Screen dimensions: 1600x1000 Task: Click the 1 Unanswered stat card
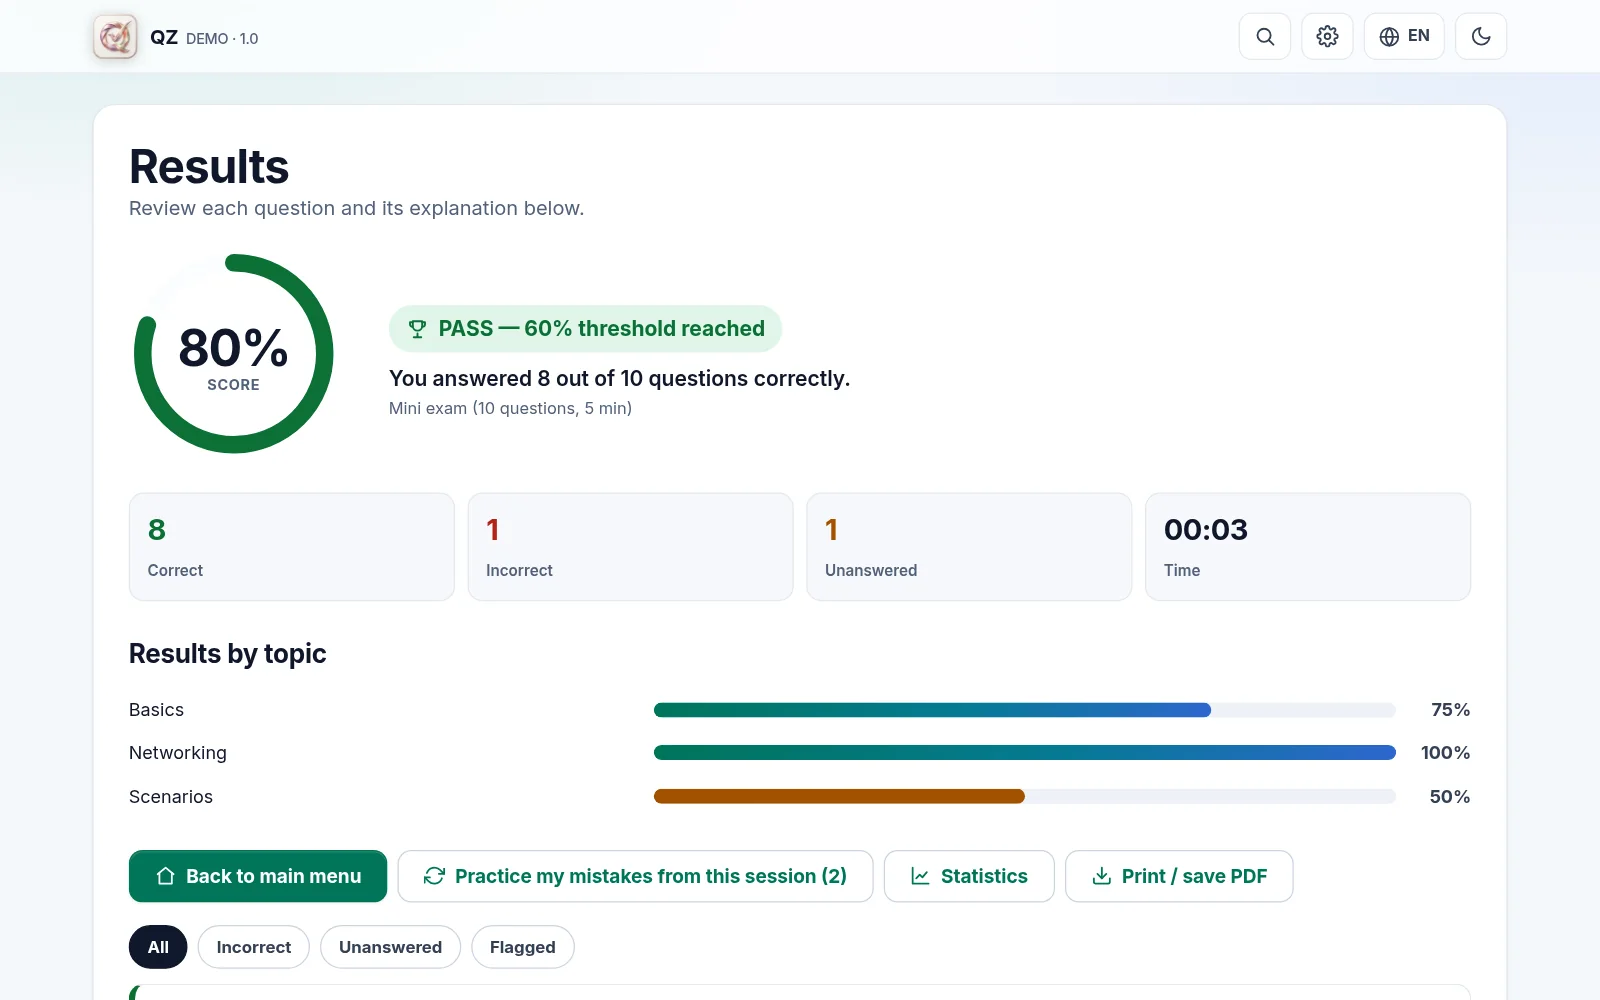click(x=969, y=547)
